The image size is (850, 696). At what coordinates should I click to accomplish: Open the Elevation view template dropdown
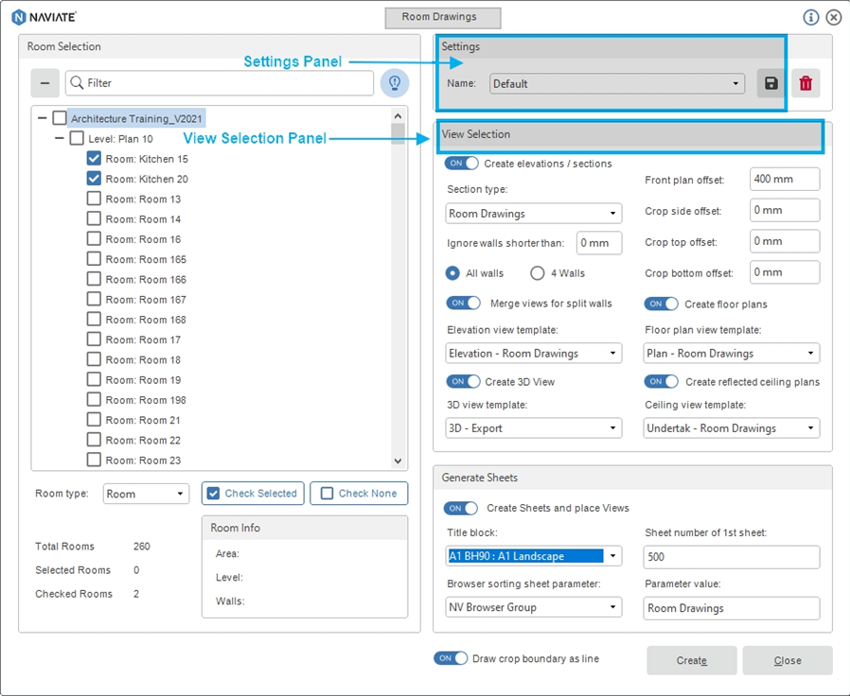533,353
